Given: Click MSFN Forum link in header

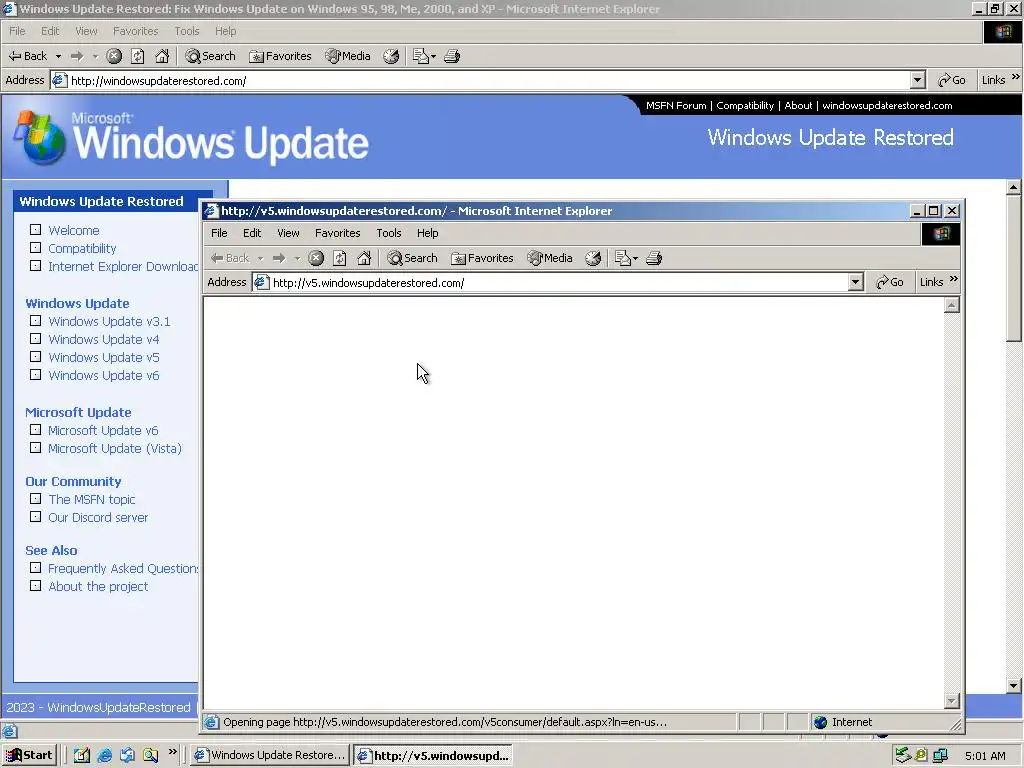Looking at the screenshot, I should [x=676, y=106].
